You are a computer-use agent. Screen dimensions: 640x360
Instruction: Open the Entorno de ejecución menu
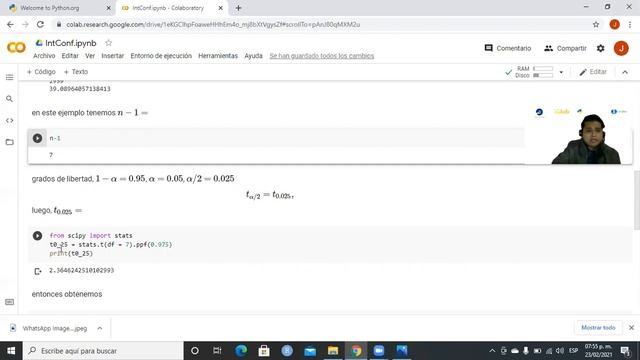(161, 56)
